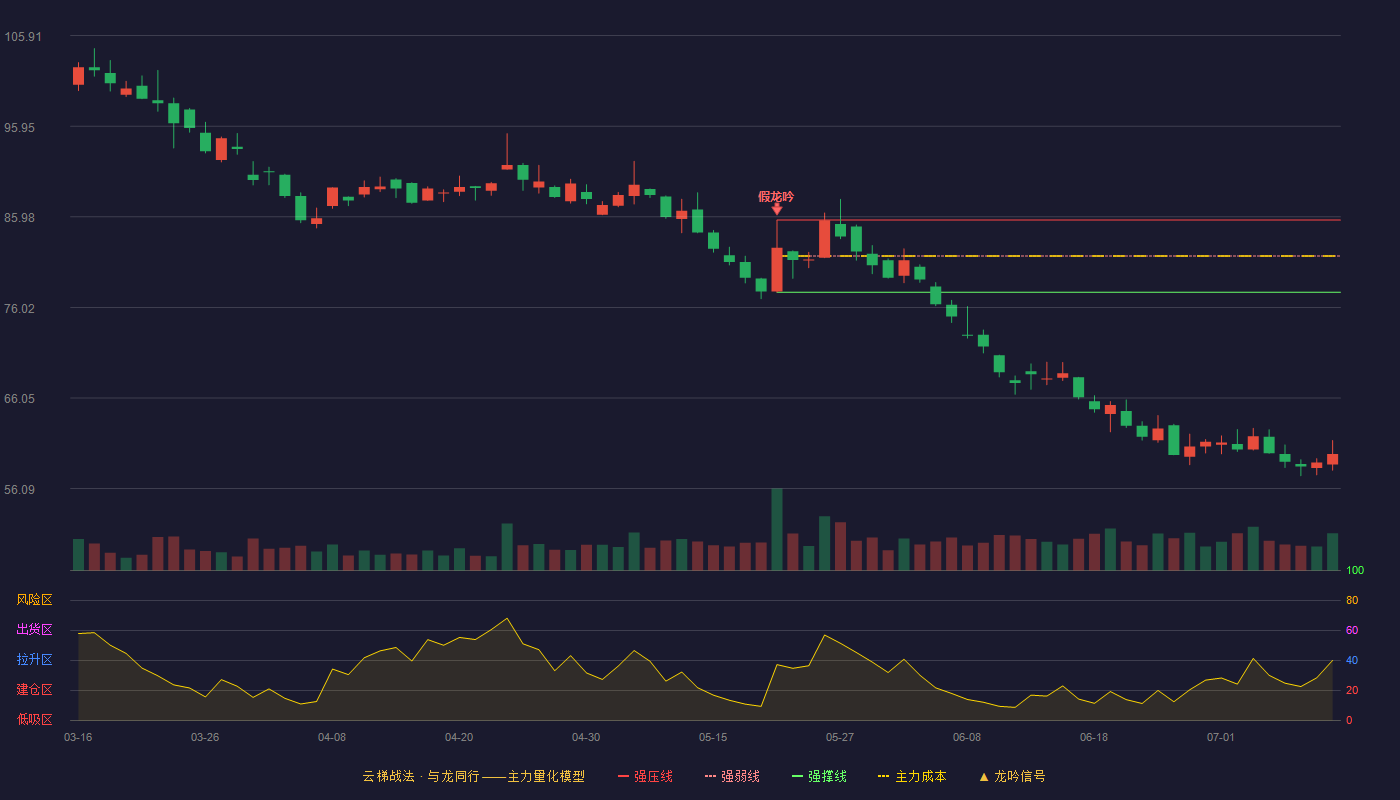The height and width of the screenshot is (800, 1400).
Task: Click the yellow dashed 主力成本 line
Action: [1060, 256]
